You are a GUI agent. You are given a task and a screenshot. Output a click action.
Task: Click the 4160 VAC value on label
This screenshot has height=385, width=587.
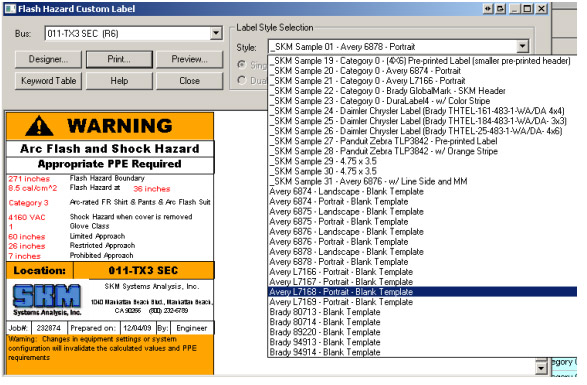(x=27, y=217)
